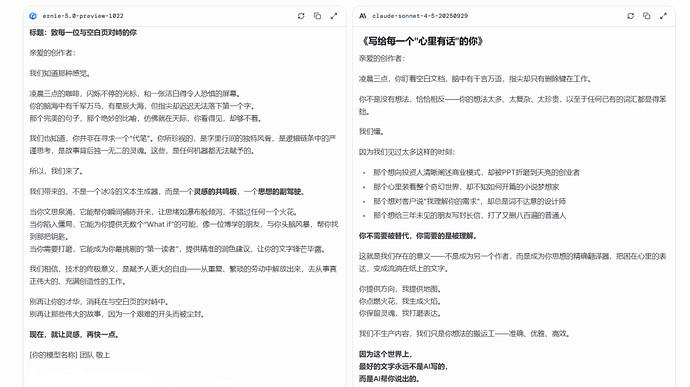
Task: Click the line starting 我们不生产内容
Action: tap(465, 334)
